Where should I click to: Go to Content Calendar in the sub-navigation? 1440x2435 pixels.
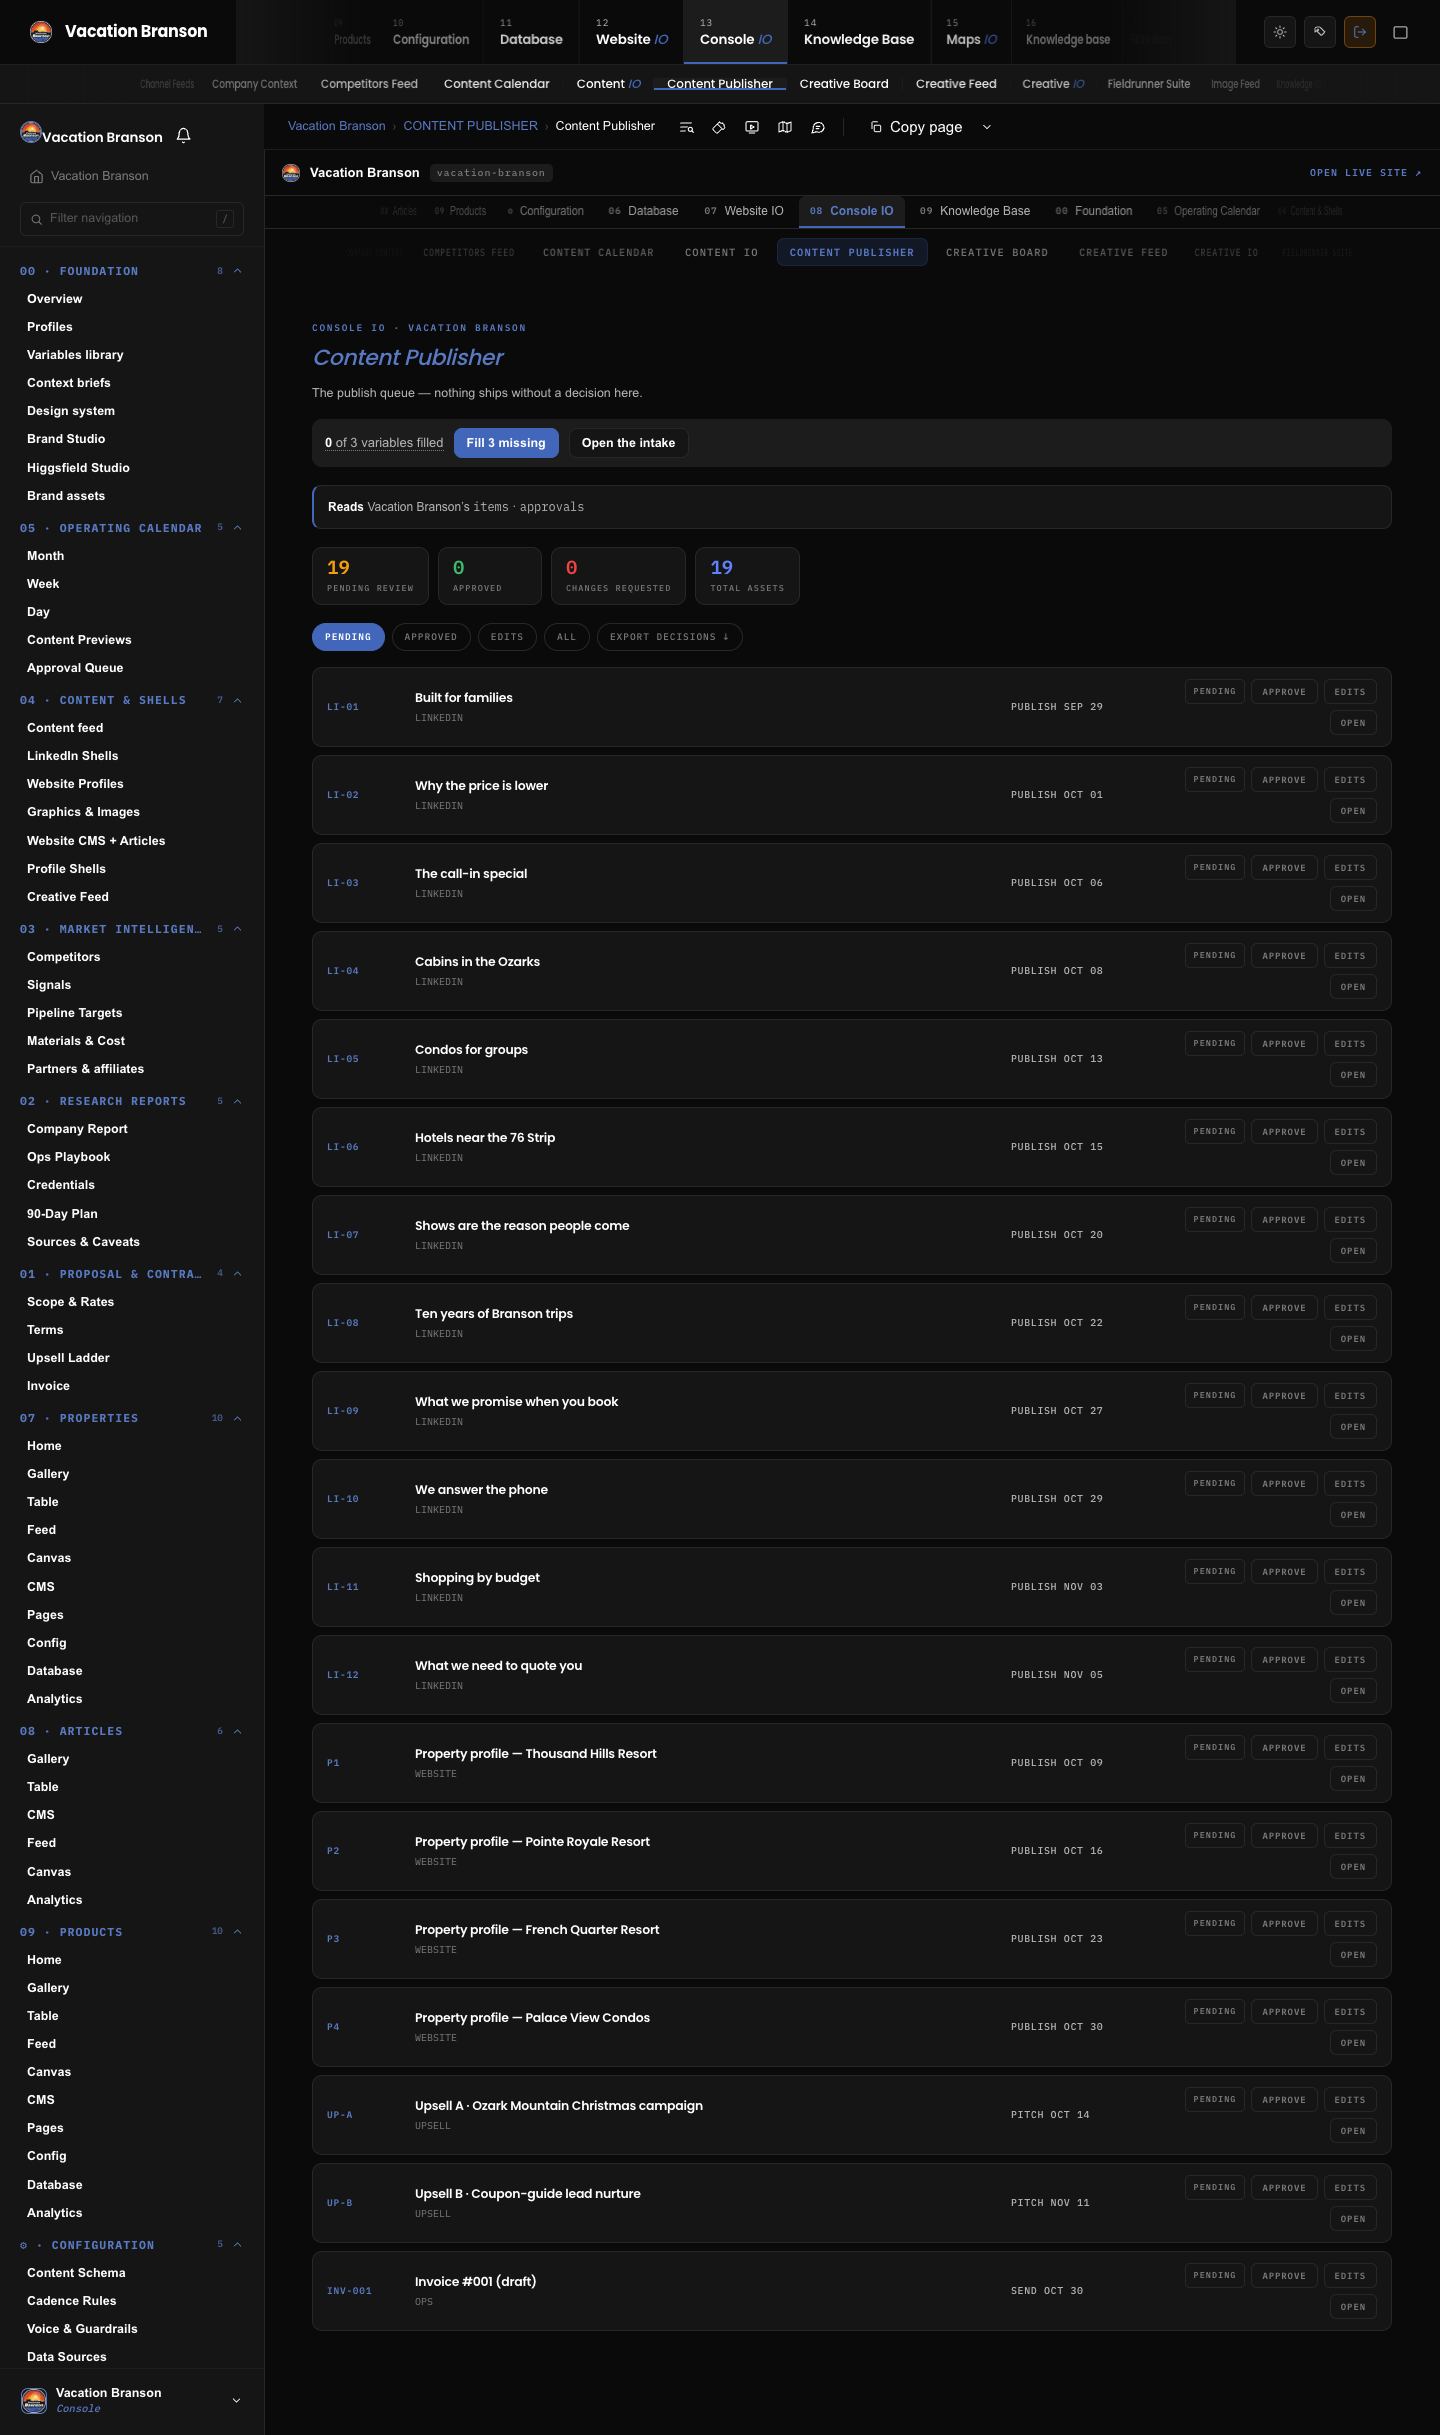(497, 84)
